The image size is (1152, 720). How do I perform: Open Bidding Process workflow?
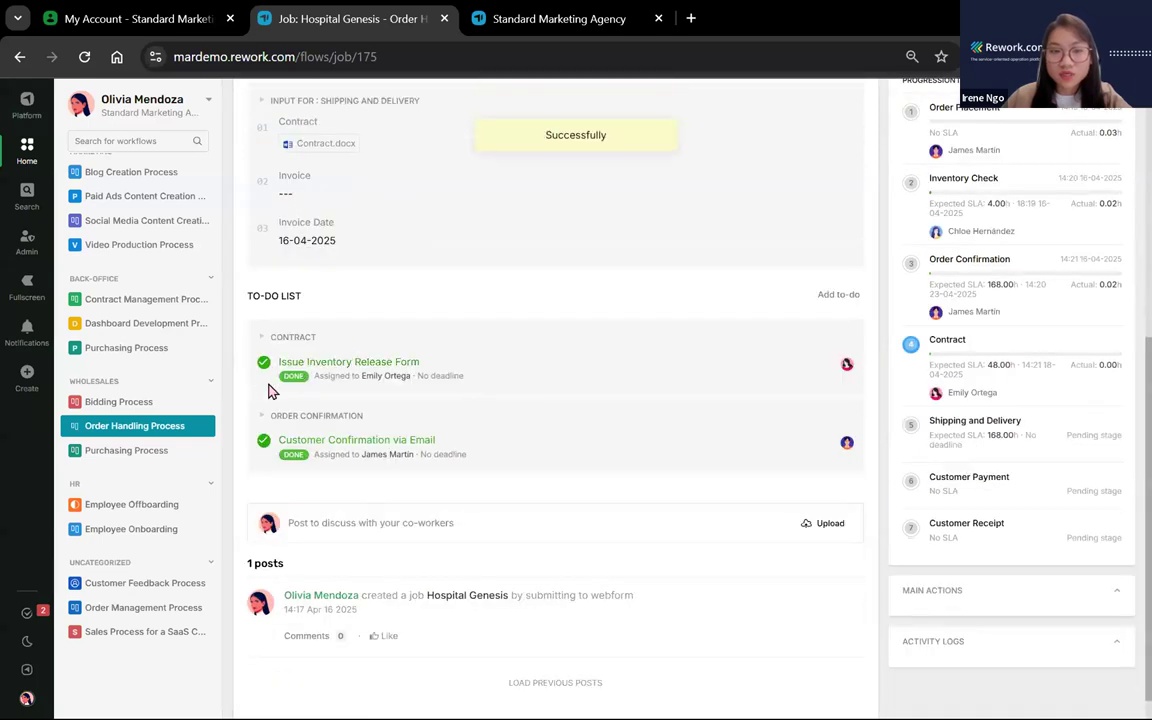click(118, 402)
